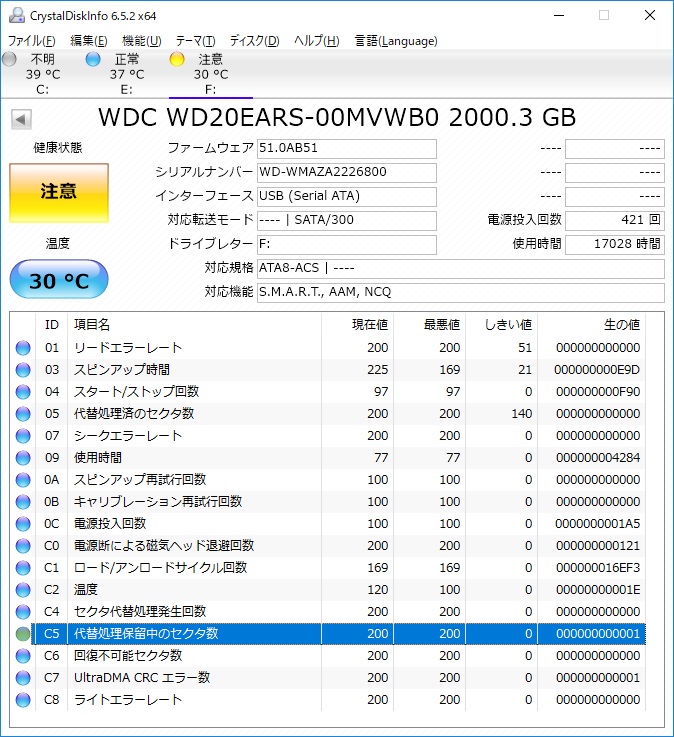Click the 対応機能 field S.M.A.R.T., AAM, NCQ
The height and width of the screenshot is (737, 674).
click(x=461, y=292)
